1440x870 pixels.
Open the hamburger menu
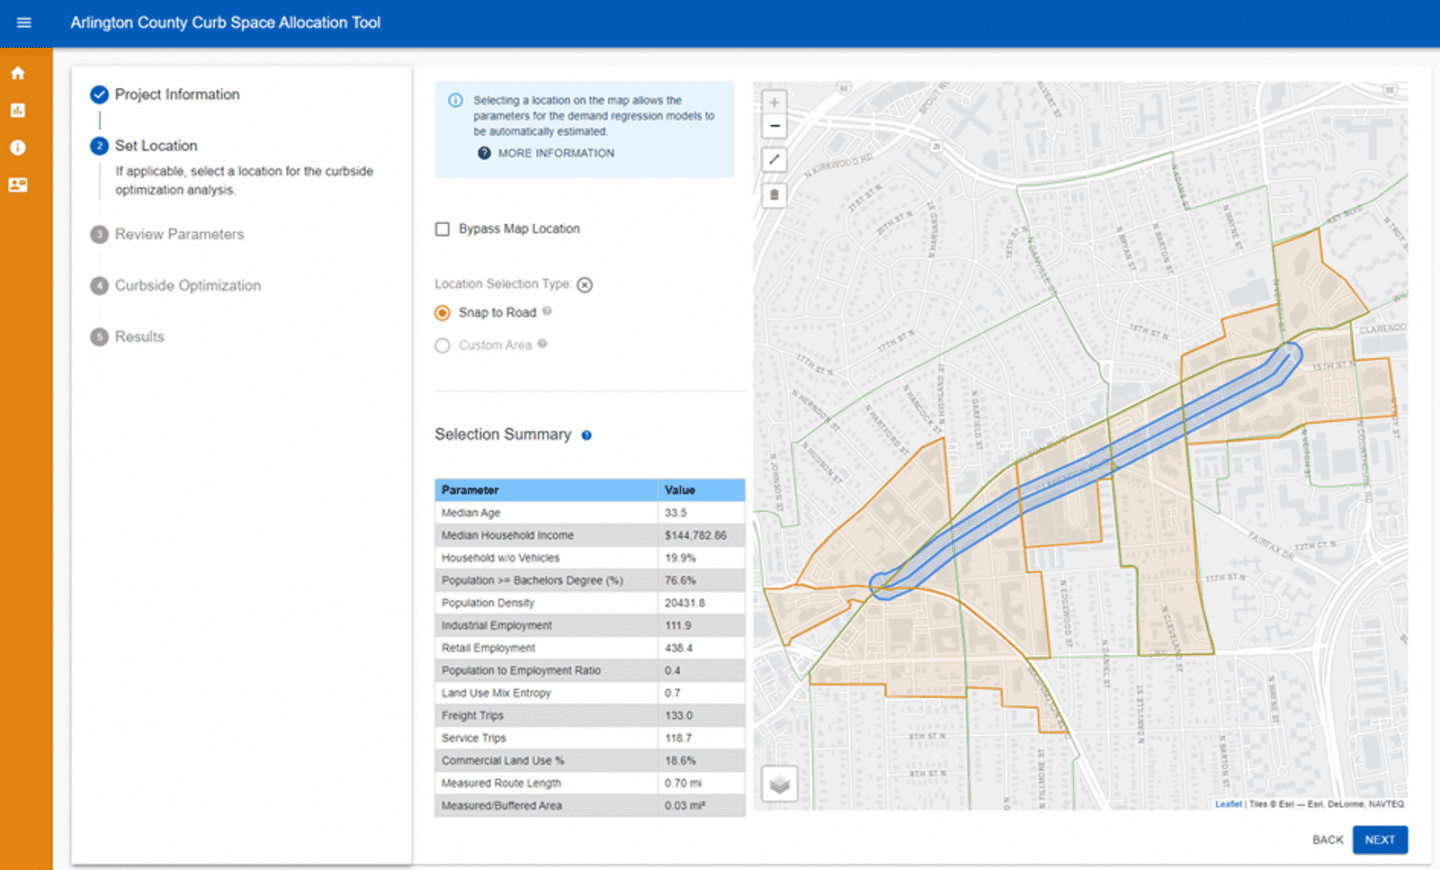24,22
